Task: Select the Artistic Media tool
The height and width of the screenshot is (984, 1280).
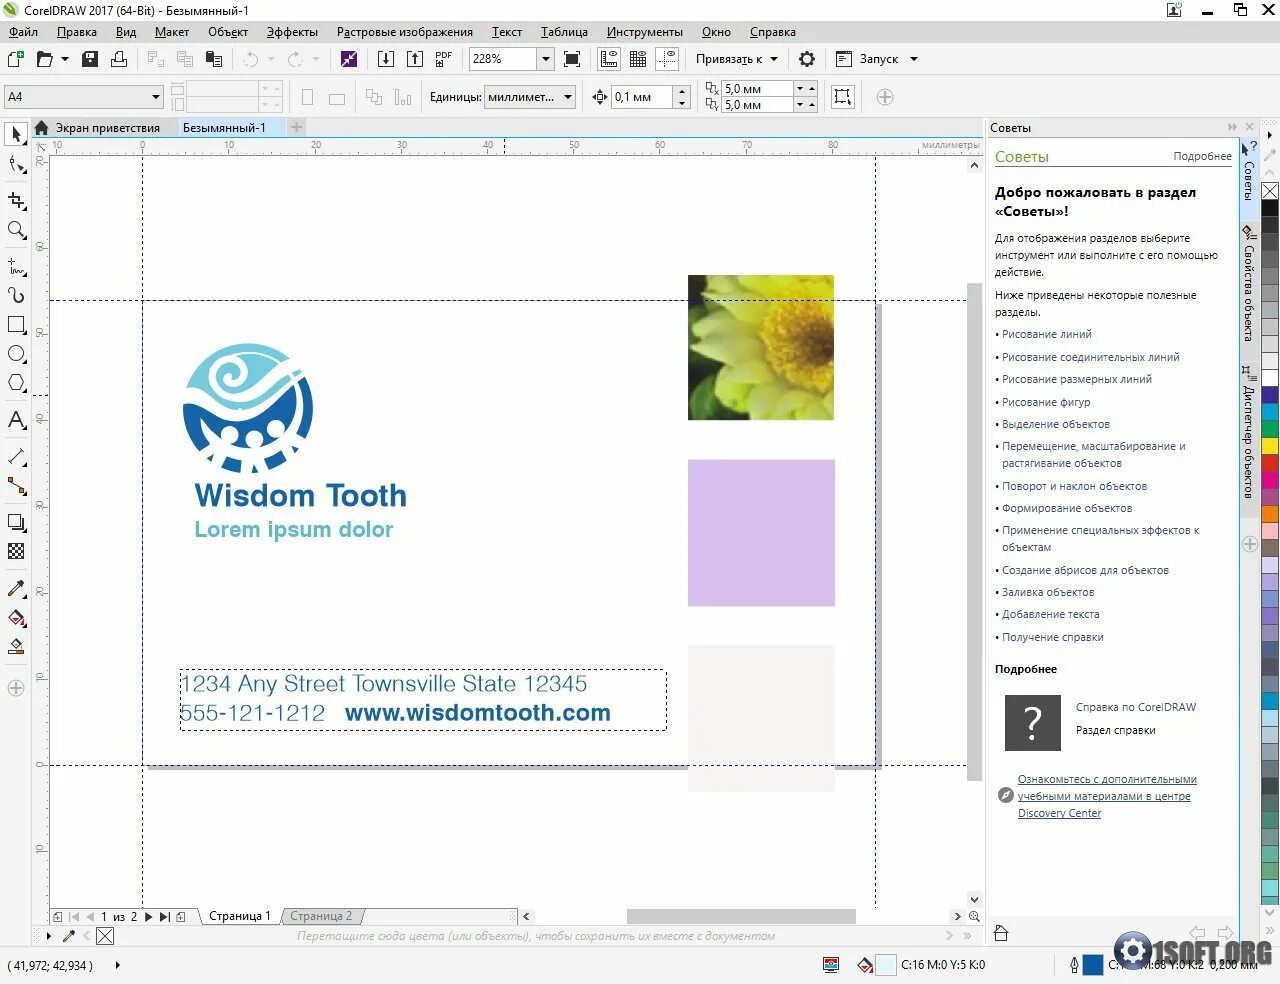Action: point(16,295)
